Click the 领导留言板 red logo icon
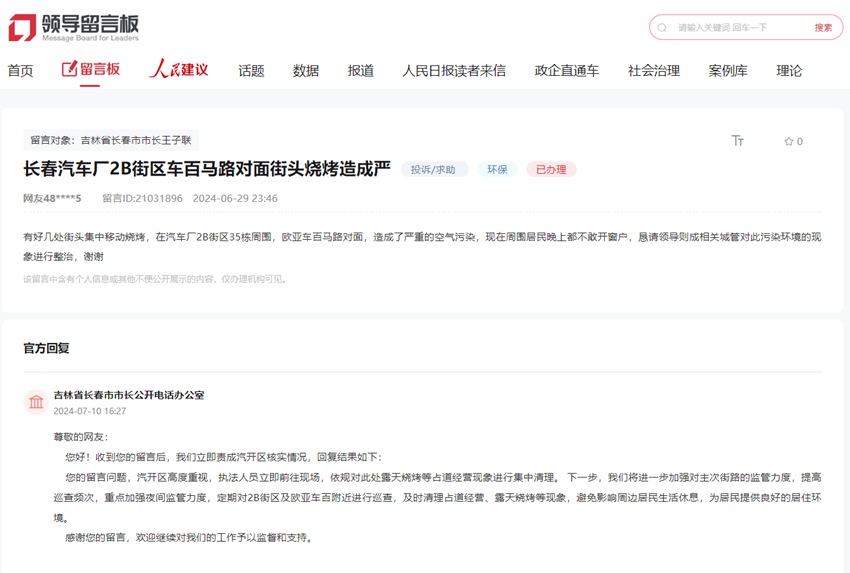Viewport: 850px width, 573px height. click(x=22, y=27)
